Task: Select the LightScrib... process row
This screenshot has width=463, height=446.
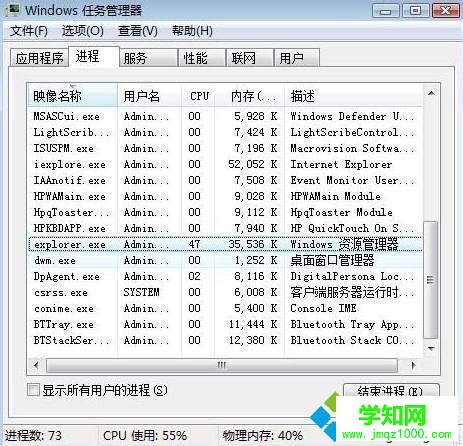Action: point(225,132)
